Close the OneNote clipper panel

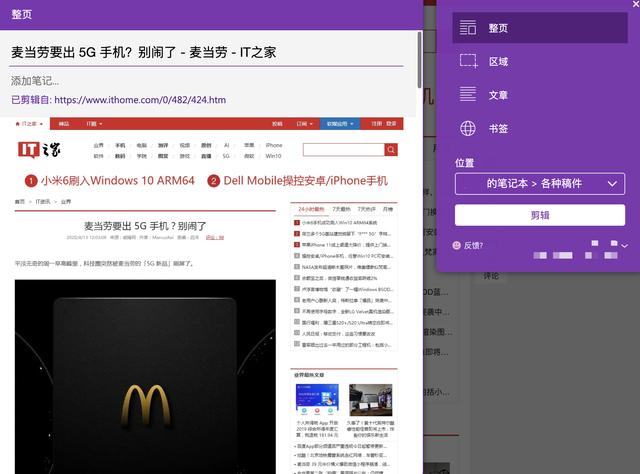[x=636, y=3]
